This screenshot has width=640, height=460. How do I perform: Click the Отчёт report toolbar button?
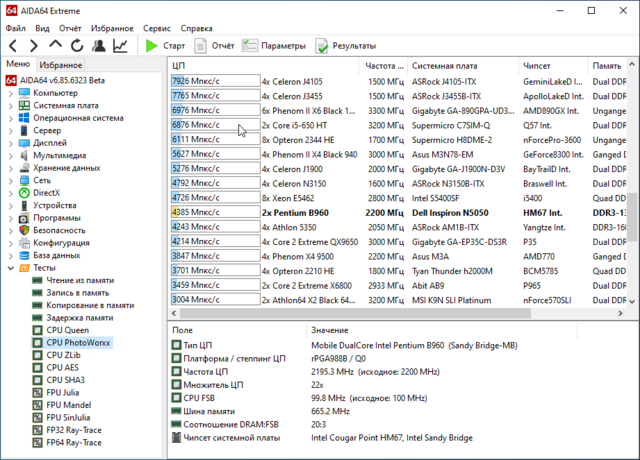coord(215,46)
